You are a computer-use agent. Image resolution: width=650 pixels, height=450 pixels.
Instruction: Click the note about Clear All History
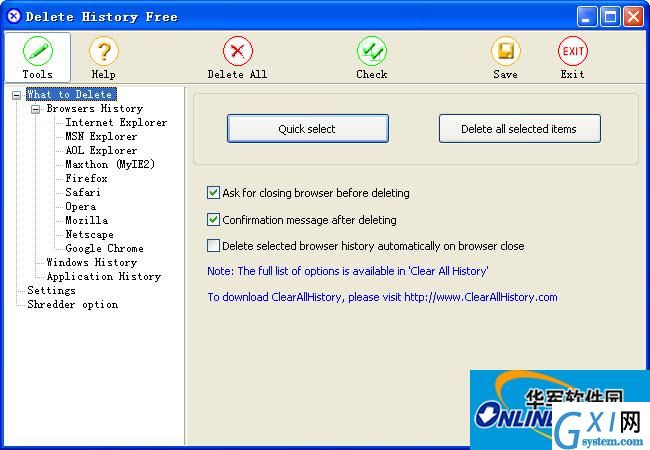[x=348, y=271]
